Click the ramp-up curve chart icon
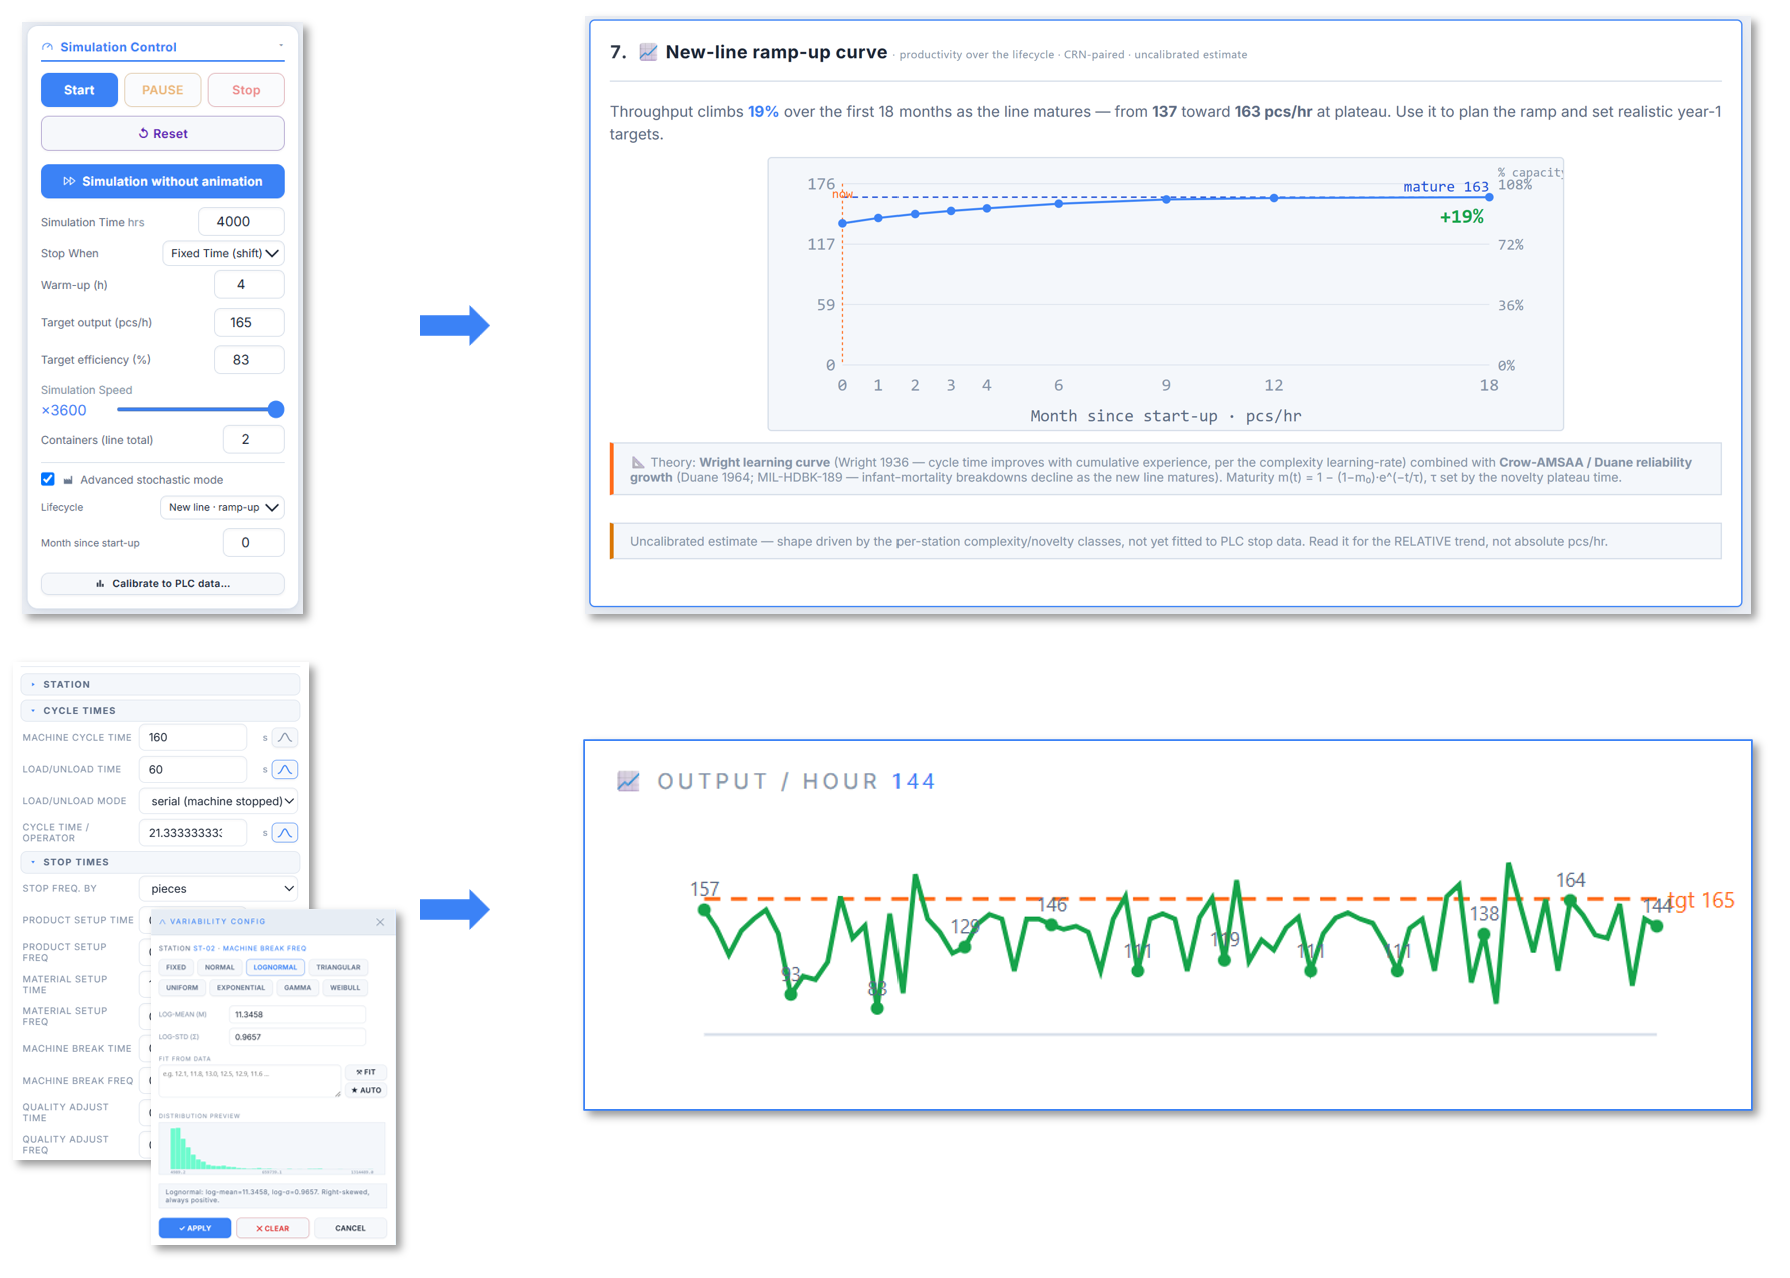This screenshot has width=1790, height=1278. point(648,52)
